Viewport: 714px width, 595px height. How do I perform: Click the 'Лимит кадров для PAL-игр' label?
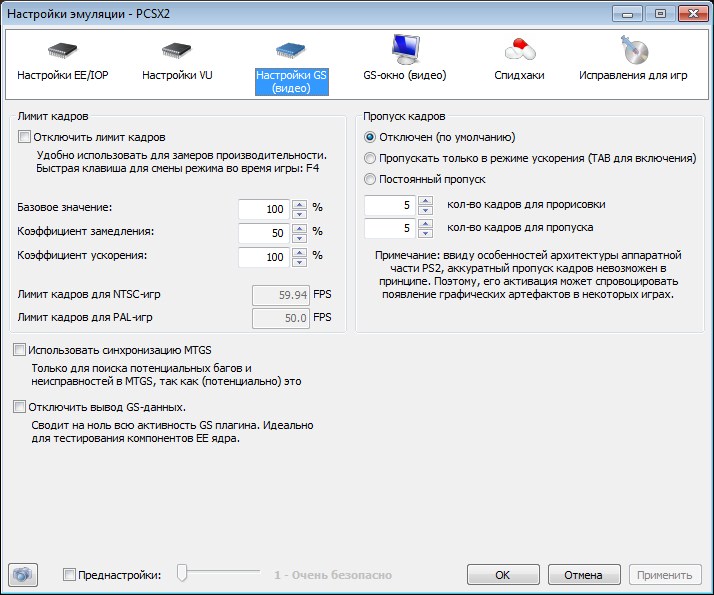coord(85,317)
